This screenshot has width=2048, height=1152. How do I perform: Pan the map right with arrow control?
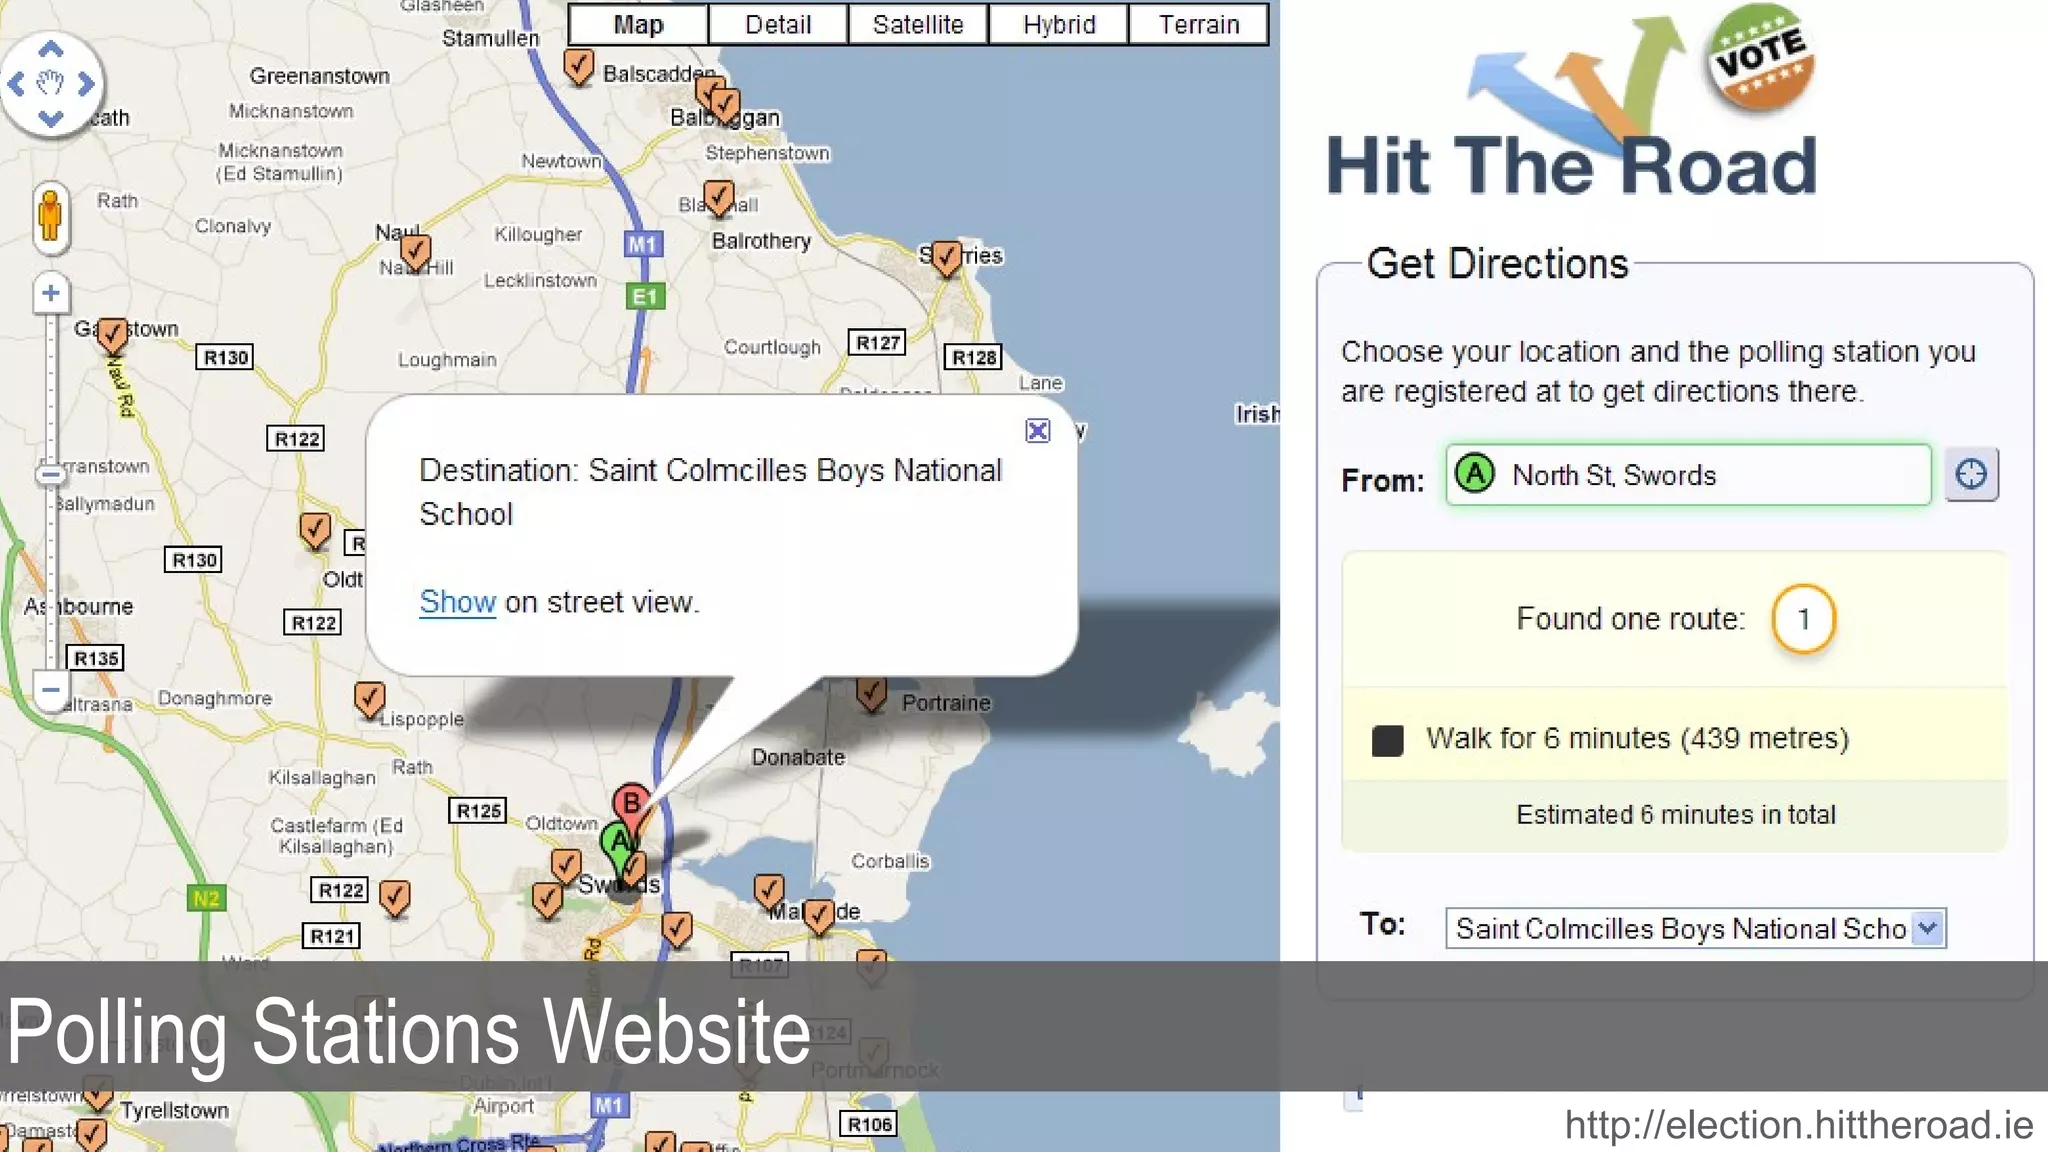coord(87,84)
